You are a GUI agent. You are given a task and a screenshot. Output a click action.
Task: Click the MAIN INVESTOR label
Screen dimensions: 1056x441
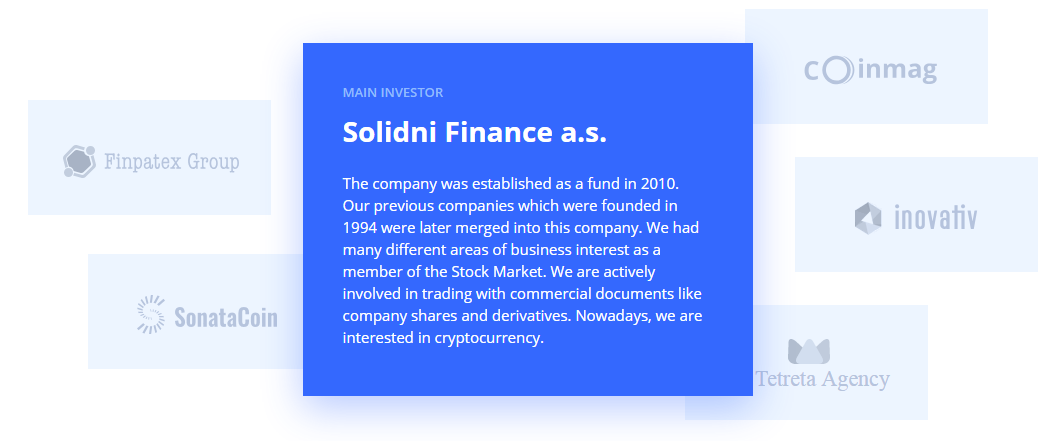[x=392, y=93]
